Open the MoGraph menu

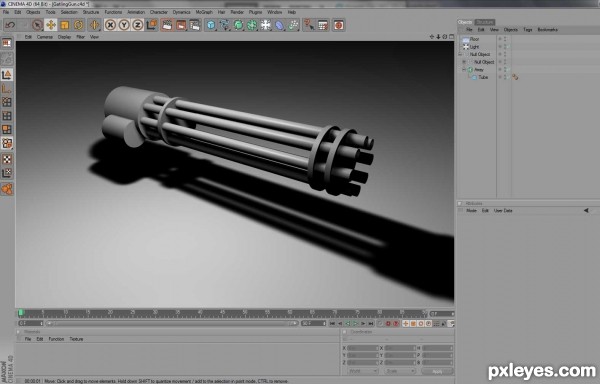204,12
